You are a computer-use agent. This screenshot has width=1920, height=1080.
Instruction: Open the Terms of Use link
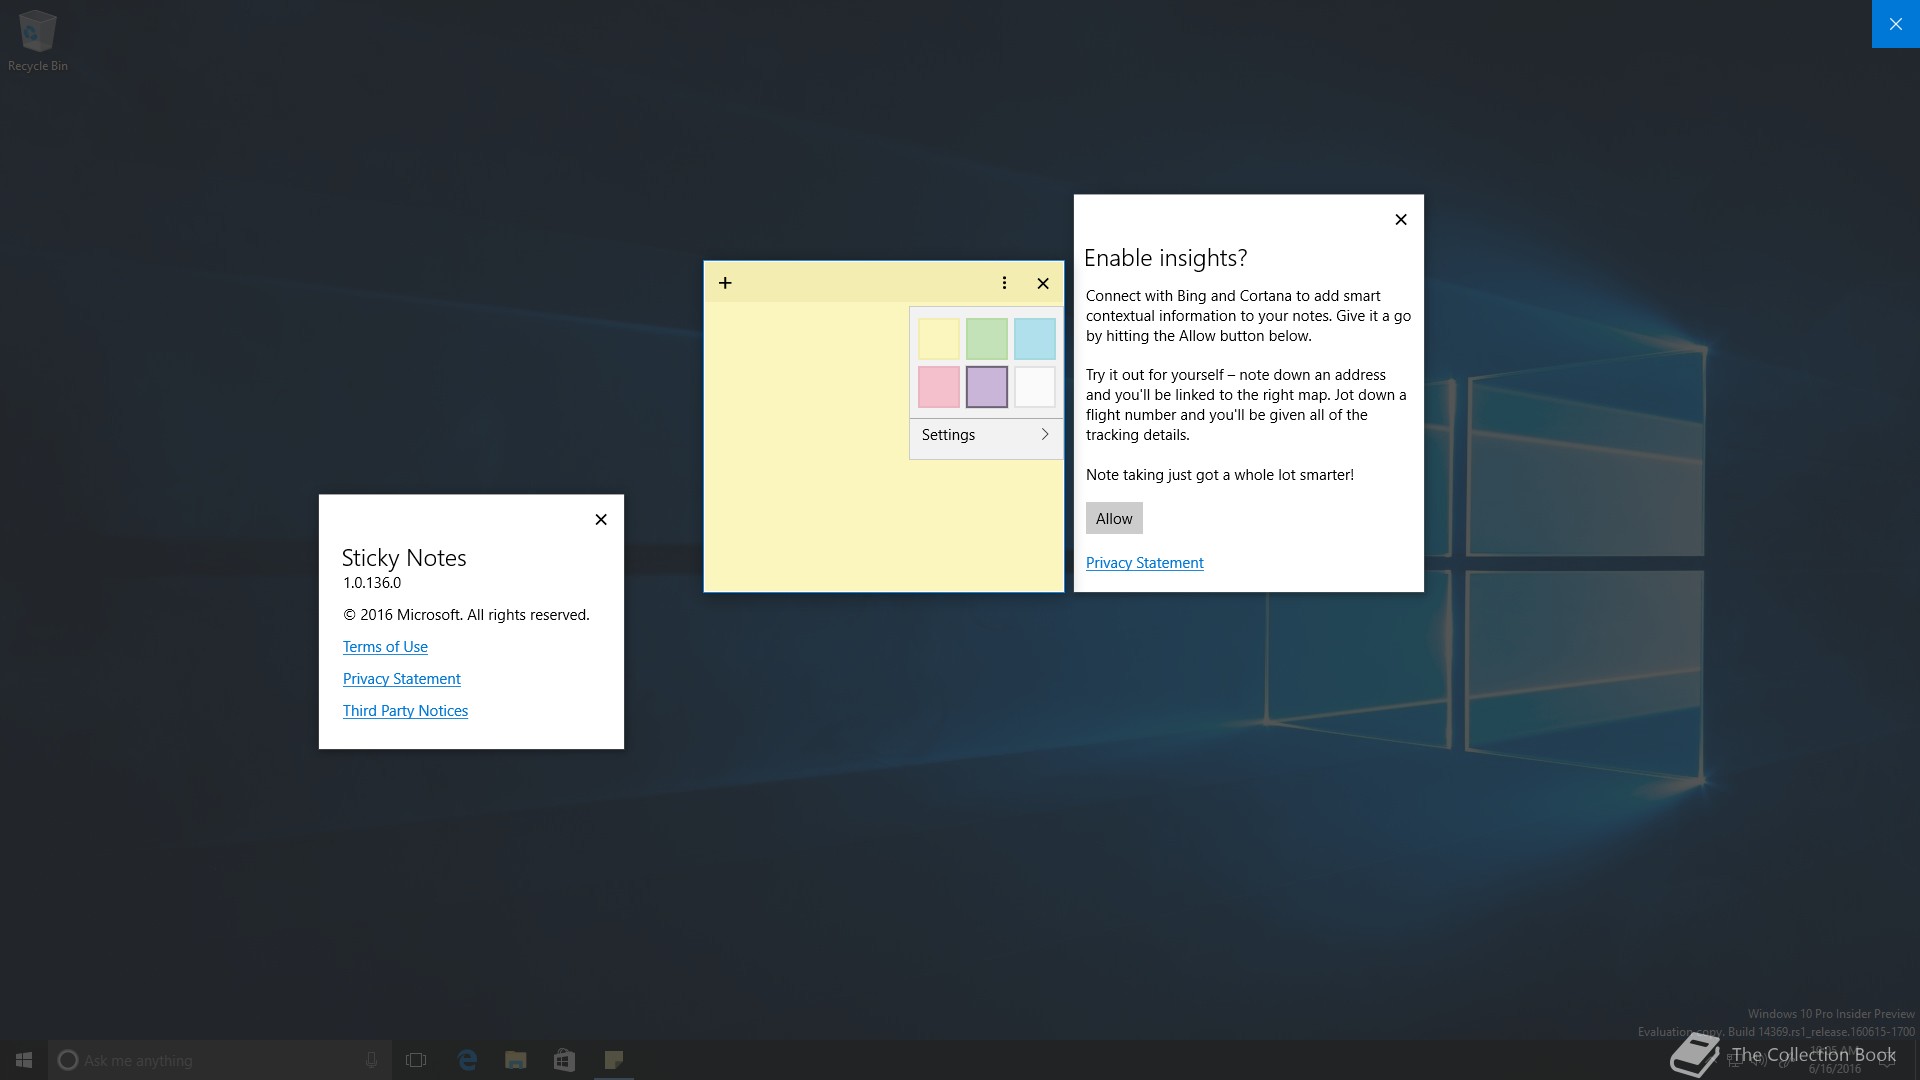tap(385, 647)
